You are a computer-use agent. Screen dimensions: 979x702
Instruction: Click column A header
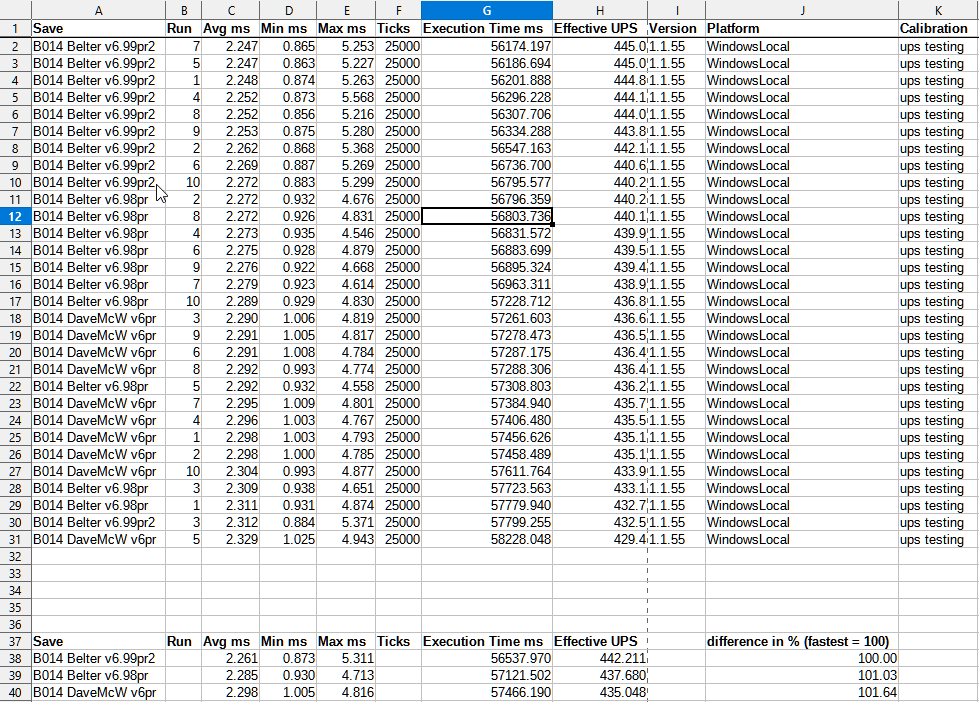pos(97,9)
